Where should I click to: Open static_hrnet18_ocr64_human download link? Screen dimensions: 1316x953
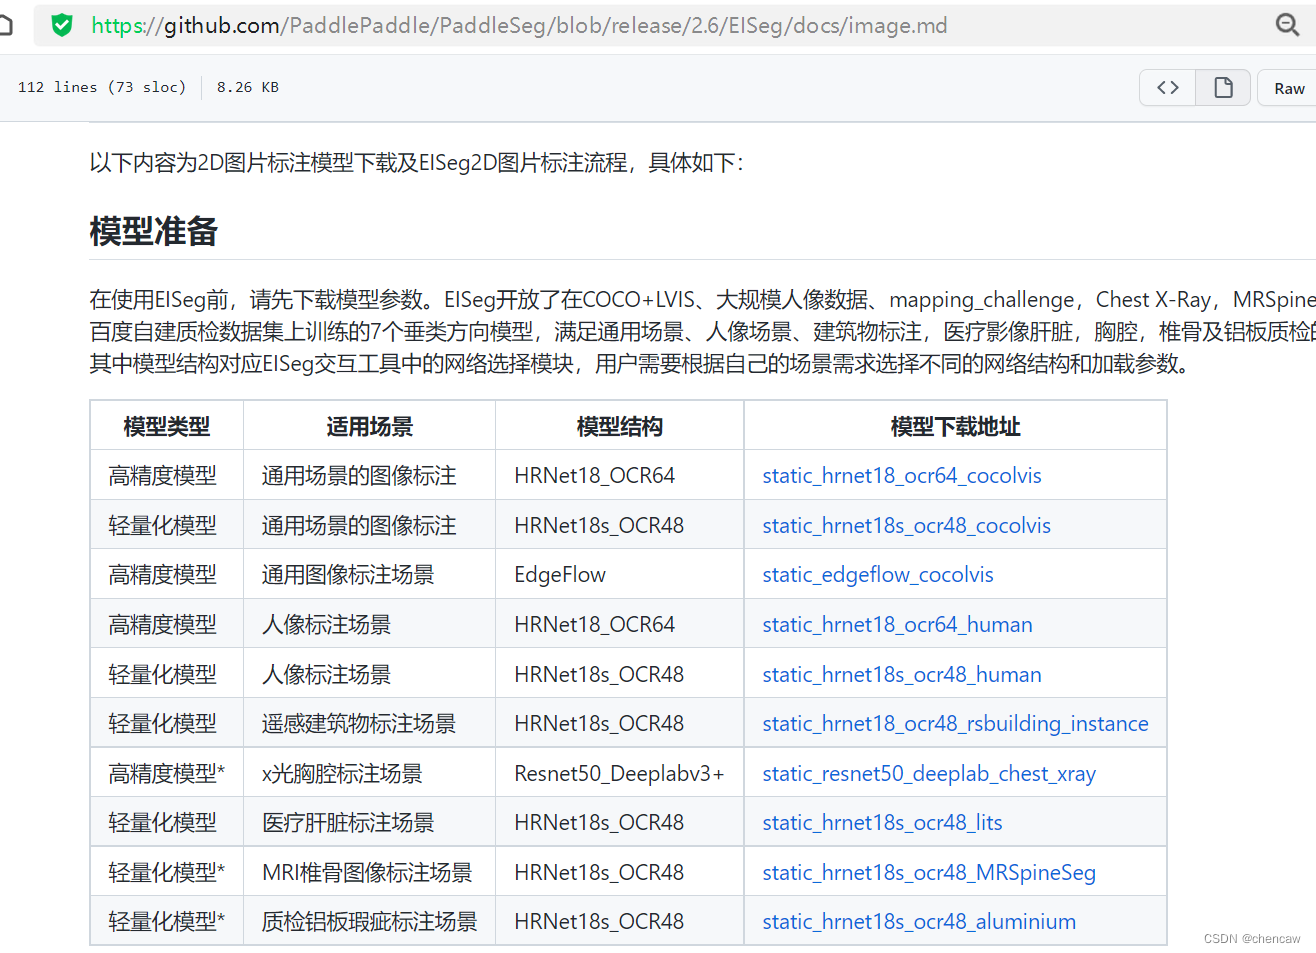[x=897, y=625]
